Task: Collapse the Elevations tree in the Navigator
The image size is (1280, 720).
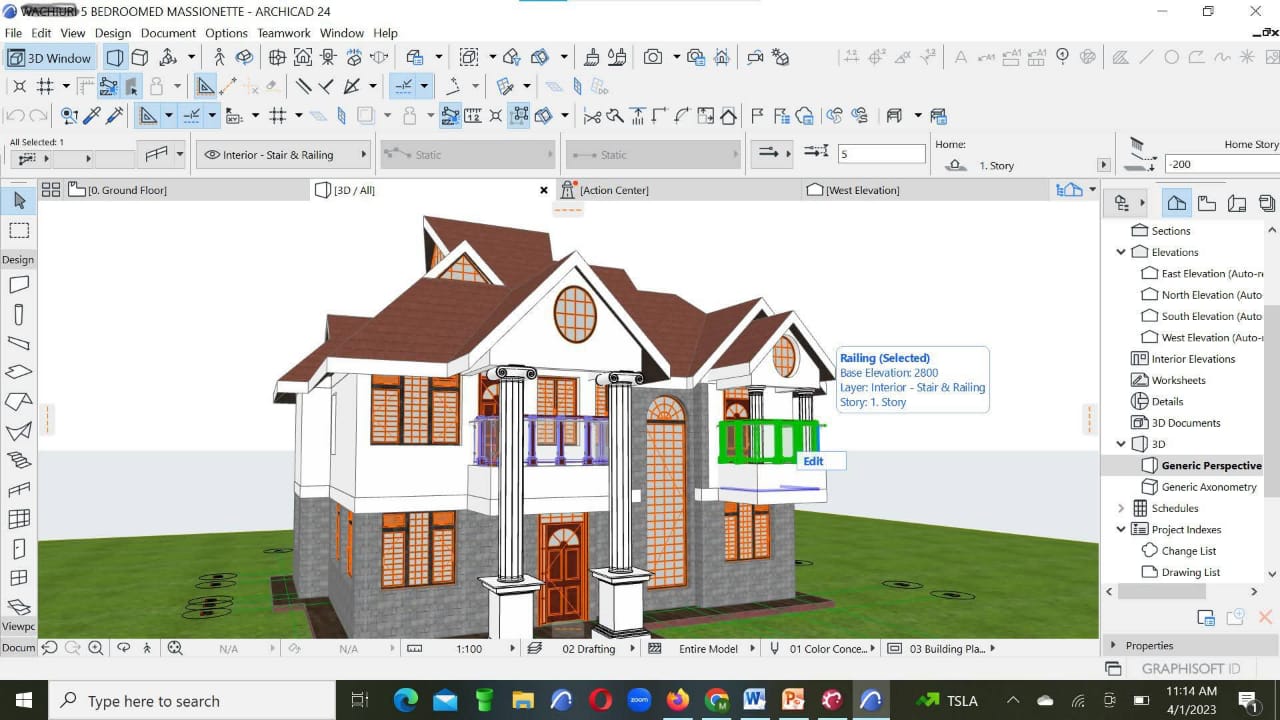Action: (x=1119, y=252)
